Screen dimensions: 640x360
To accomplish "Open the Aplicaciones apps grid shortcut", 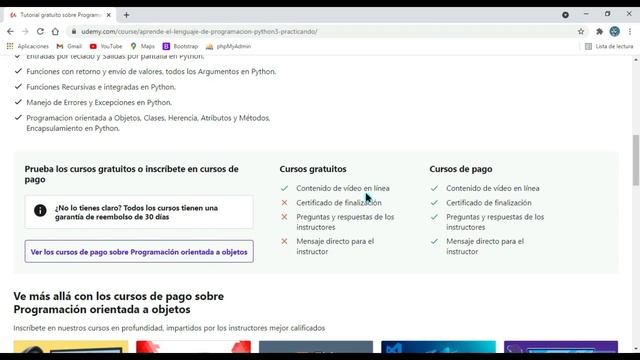I will (x=27, y=47).
